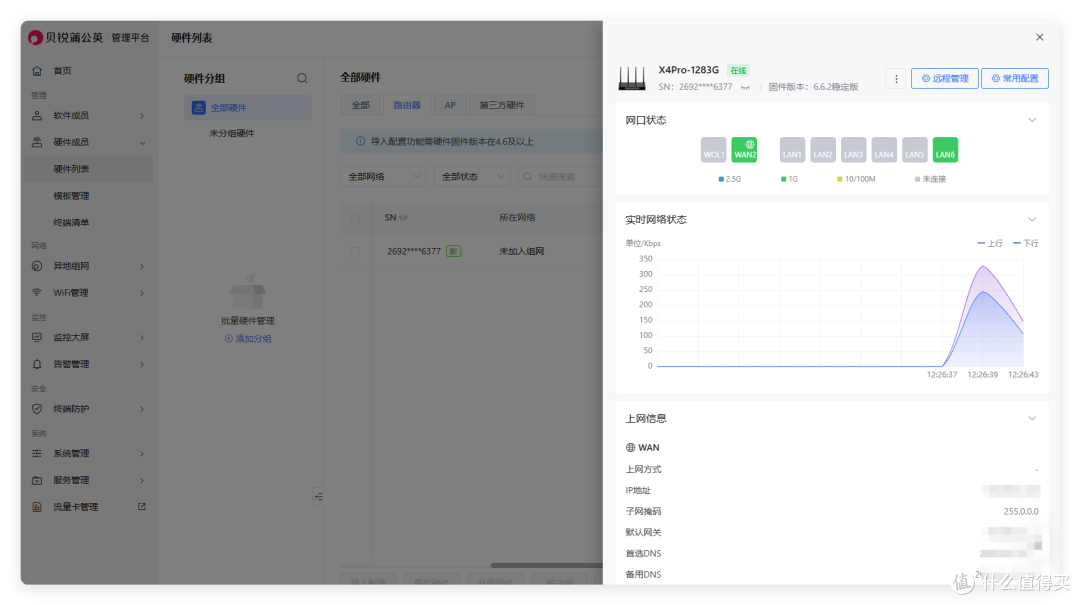The width and height of the screenshot is (1080, 605).
Task: Click the 常用配置 common configuration button
Action: (x=1015, y=79)
